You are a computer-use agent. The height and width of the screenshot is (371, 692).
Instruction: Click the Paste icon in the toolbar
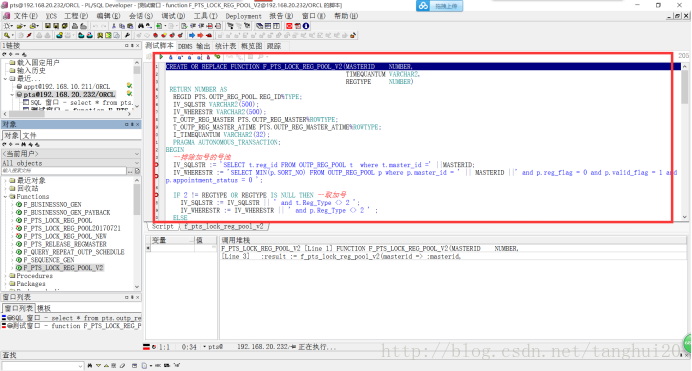click(x=130, y=26)
